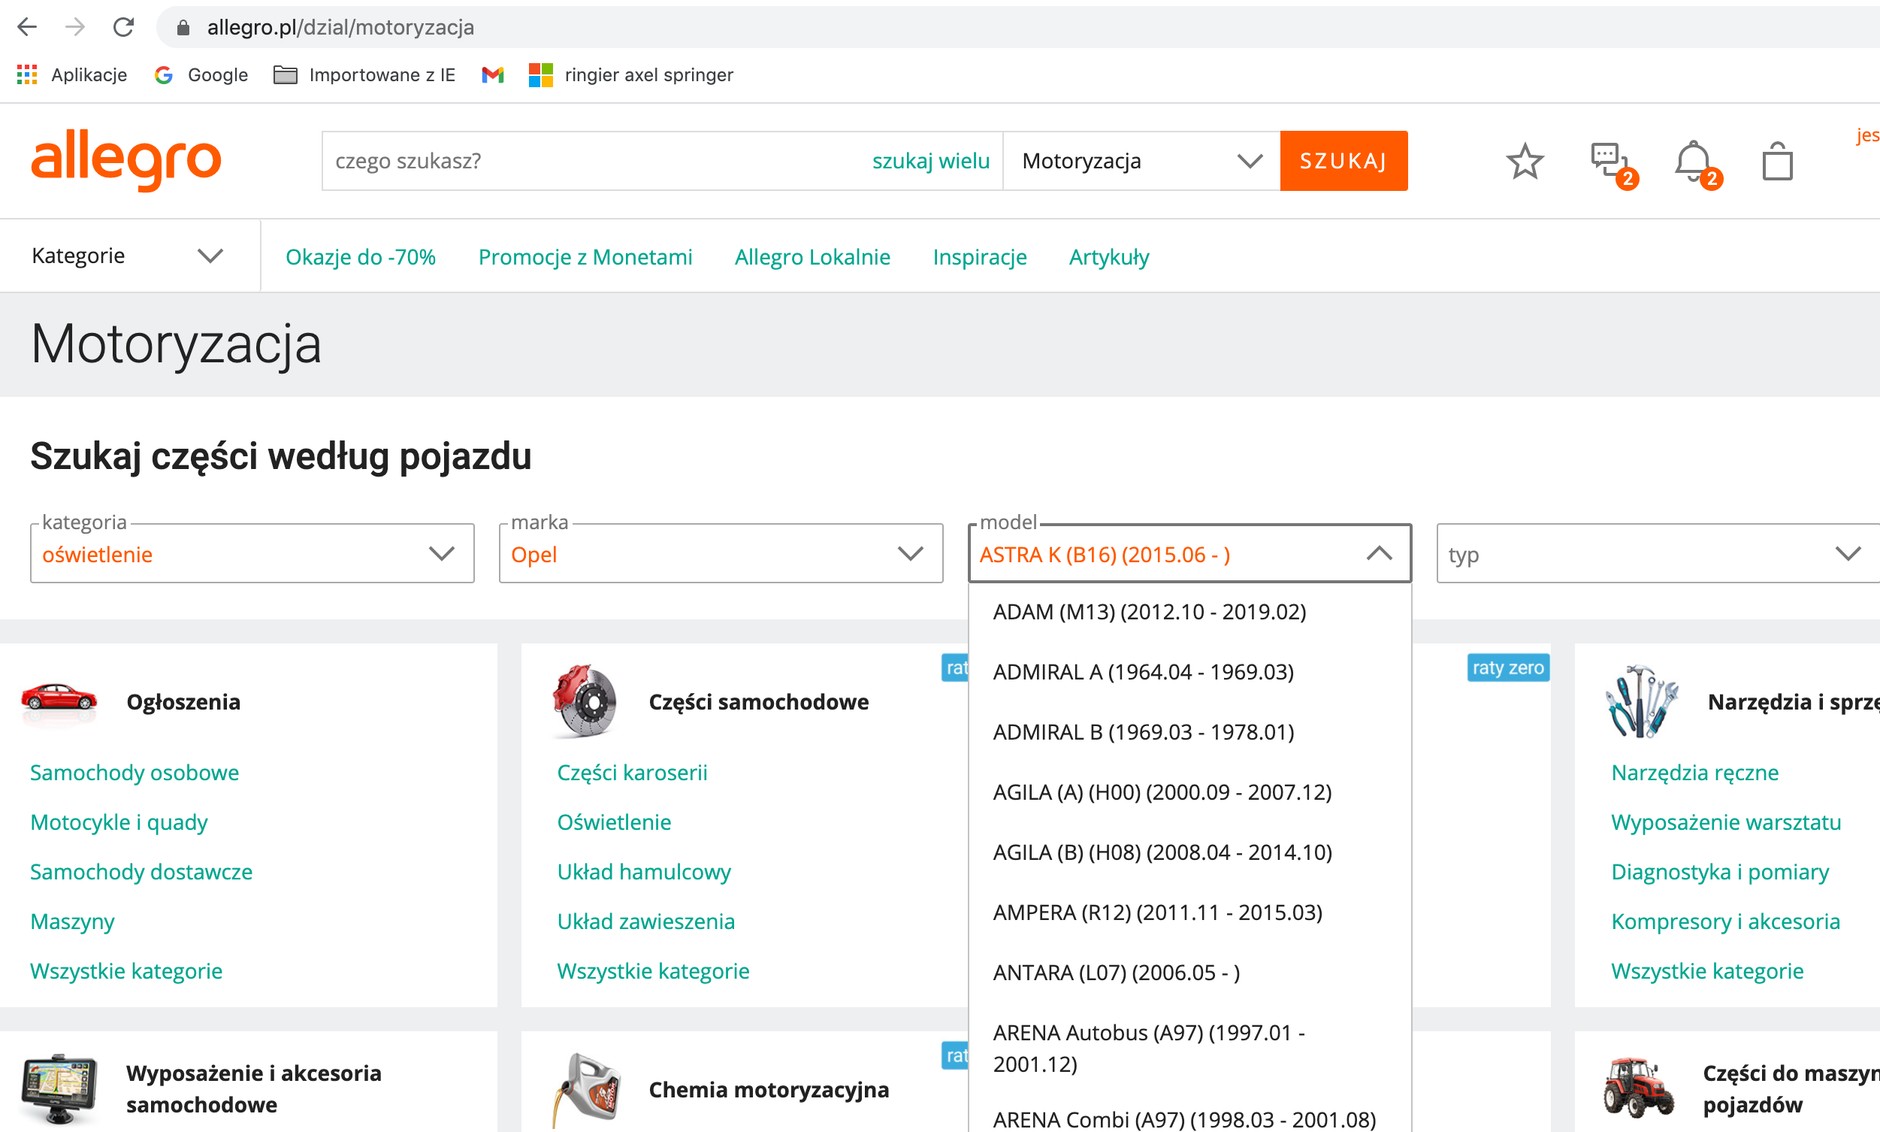
Task: Select ADAM (M13) from model list
Action: pos(1149,612)
